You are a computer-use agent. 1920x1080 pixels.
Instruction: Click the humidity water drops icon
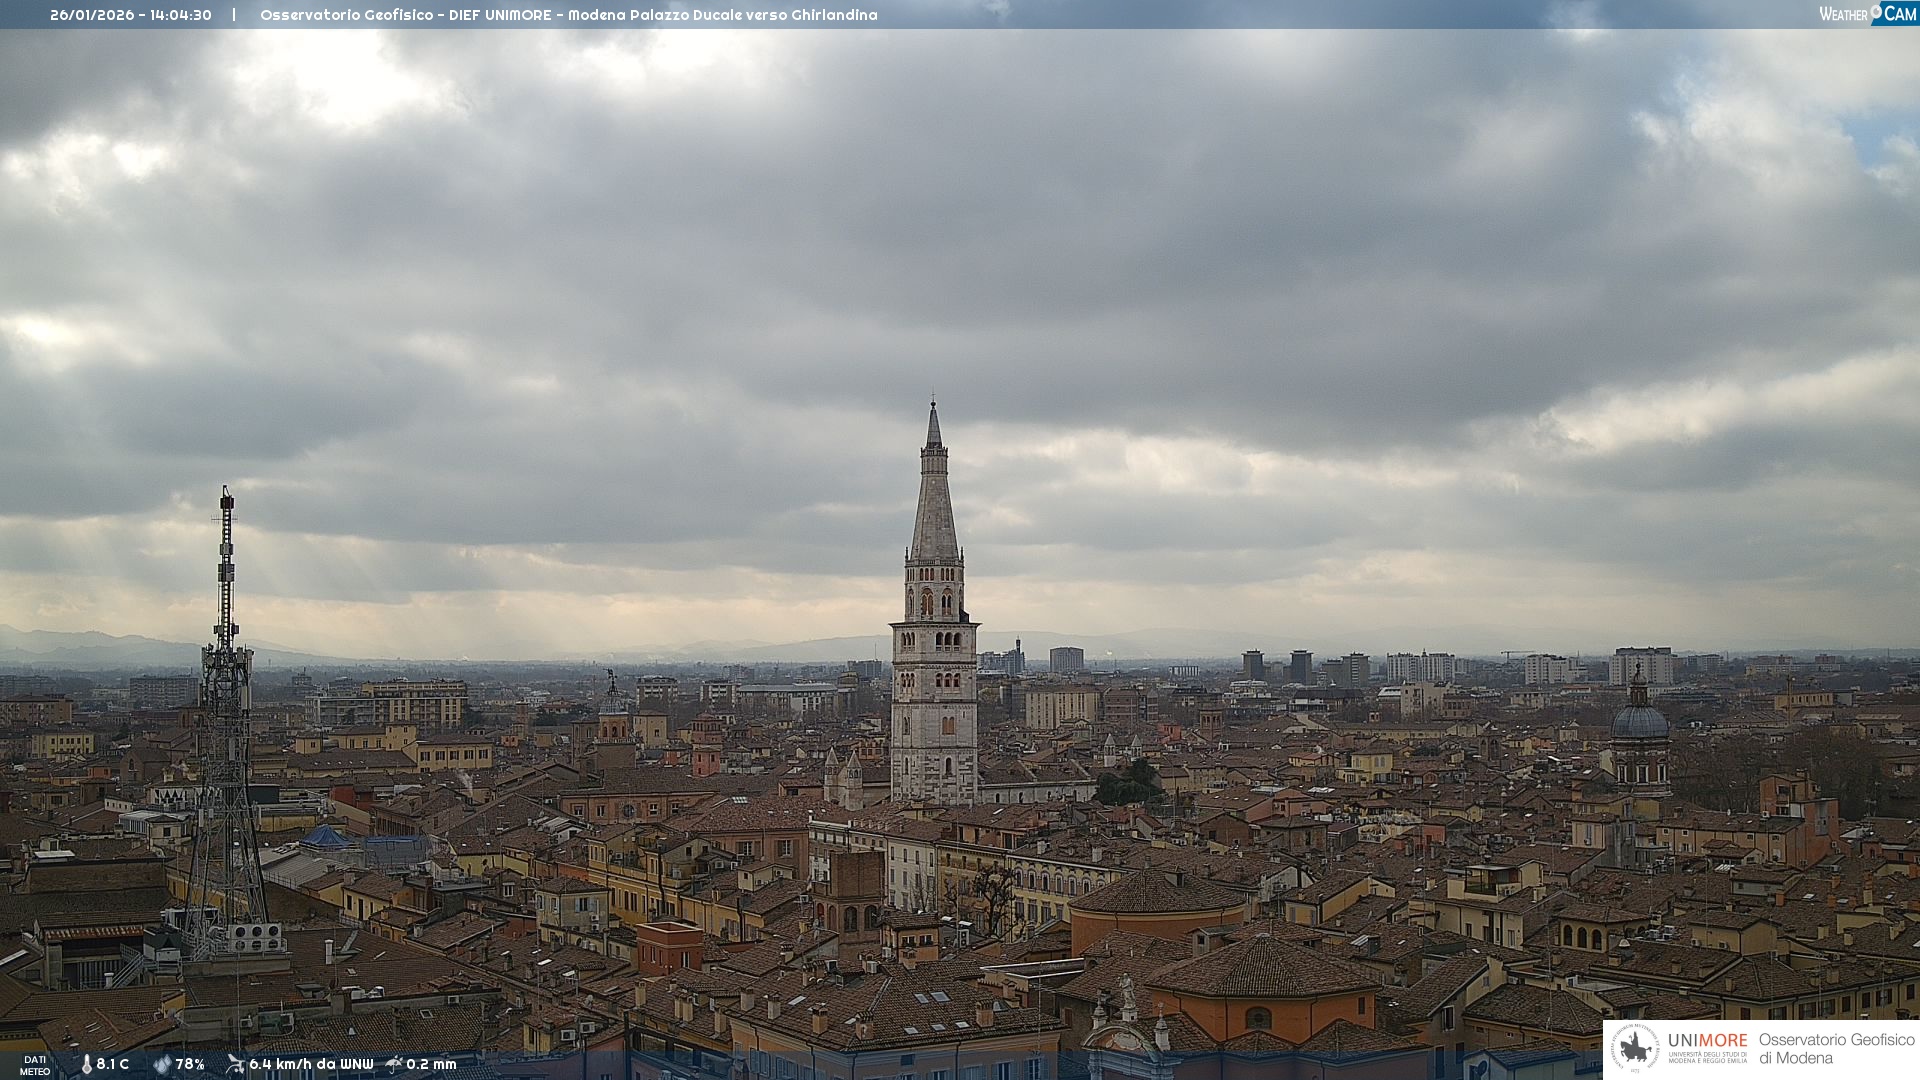pyautogui.click(x=162, y=1065)
